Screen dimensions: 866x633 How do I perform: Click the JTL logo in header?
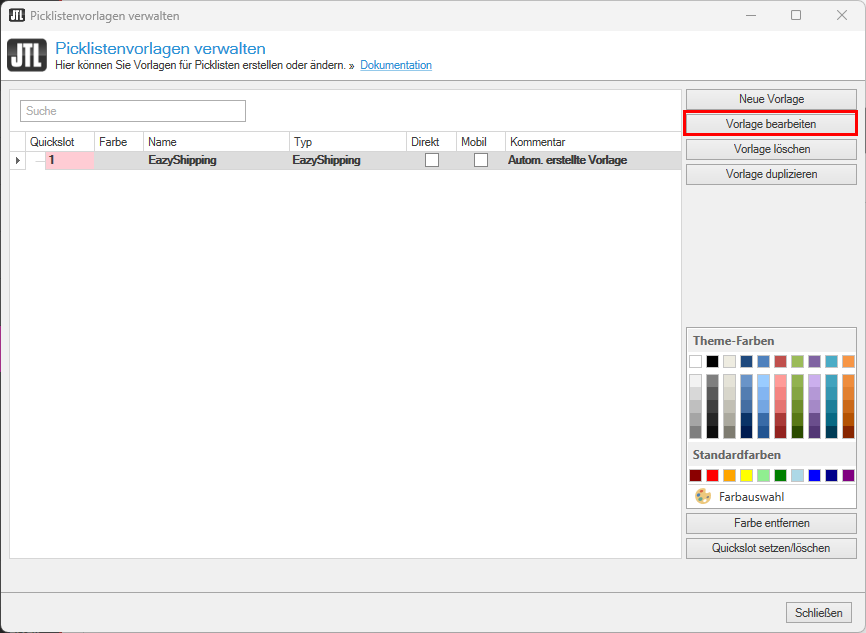(x=26, y=56)
